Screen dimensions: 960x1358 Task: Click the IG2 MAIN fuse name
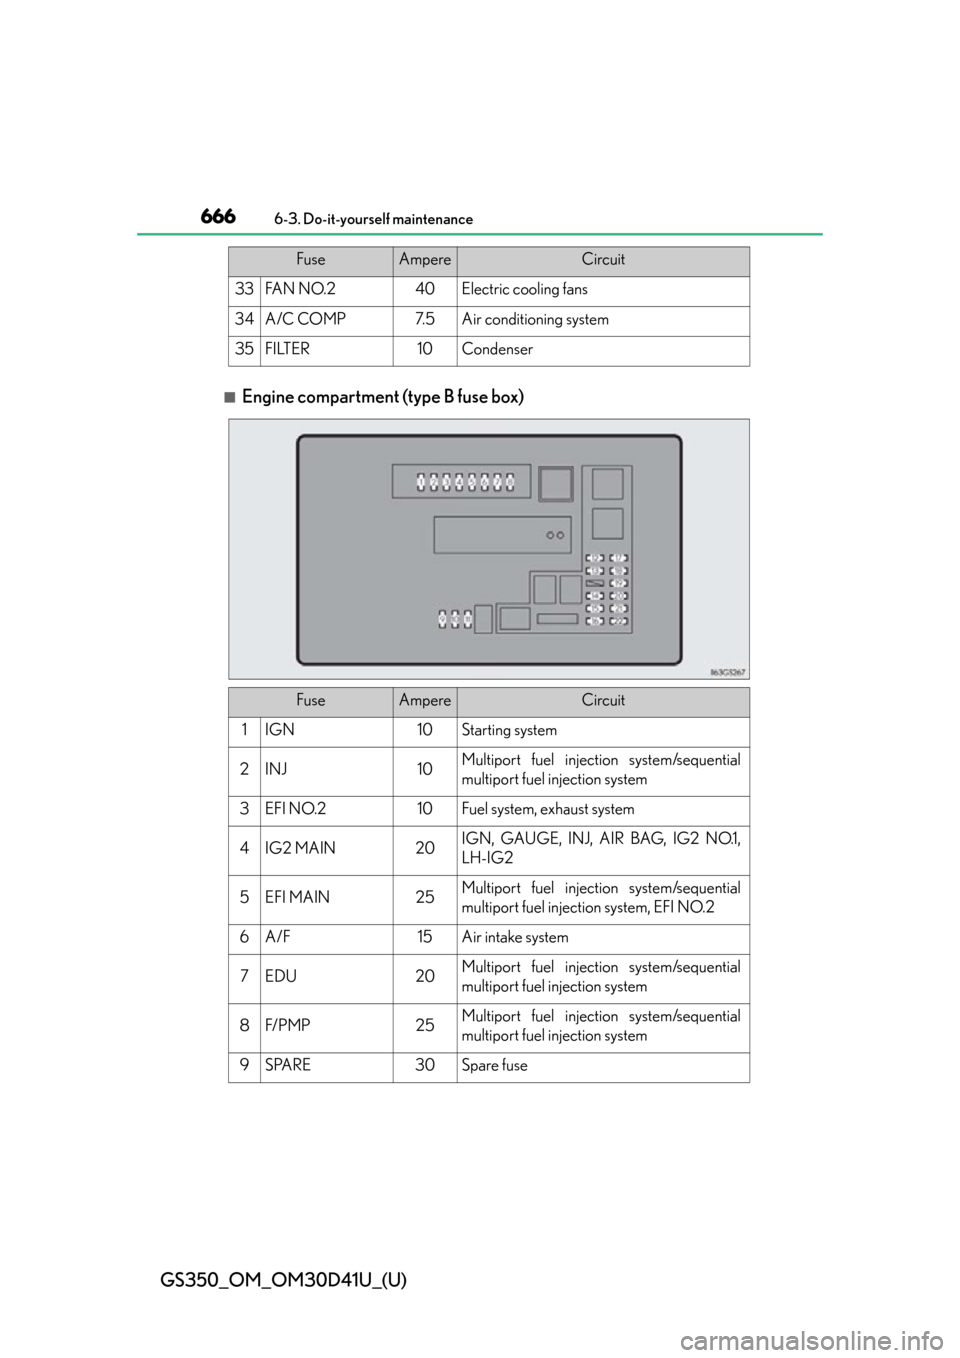(x=300, y=848)
